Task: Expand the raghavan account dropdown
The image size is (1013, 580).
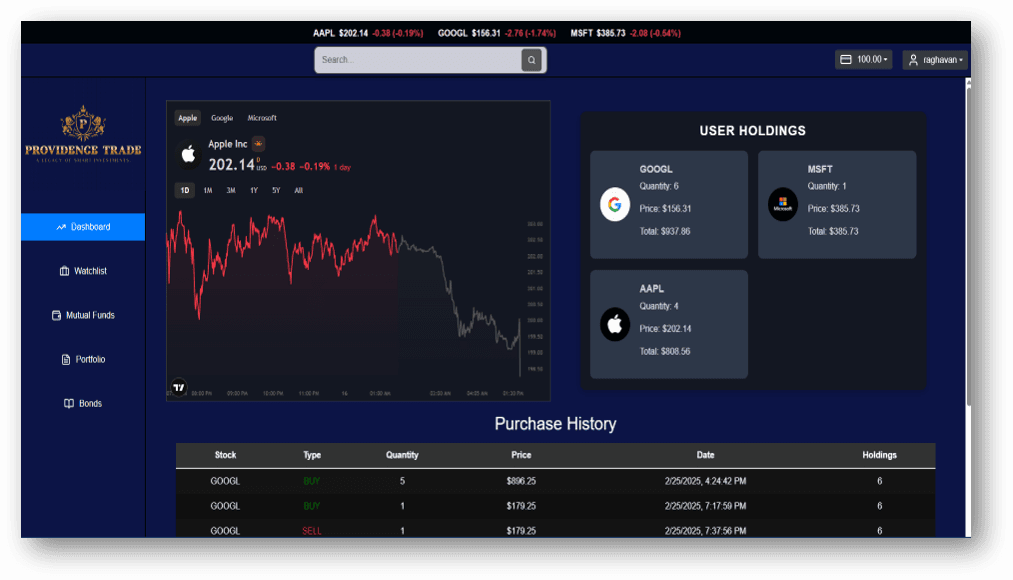Action: tap(937, 59)
